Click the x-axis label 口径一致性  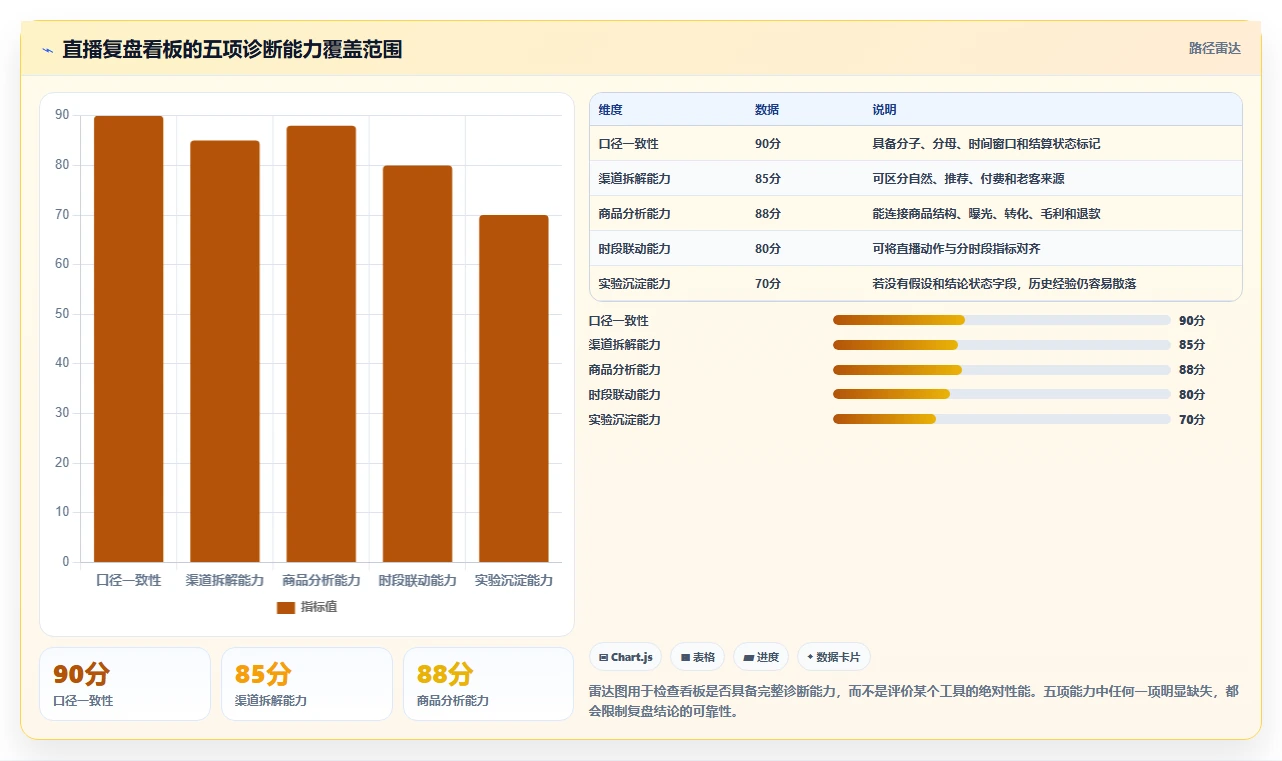click(129, 580)
